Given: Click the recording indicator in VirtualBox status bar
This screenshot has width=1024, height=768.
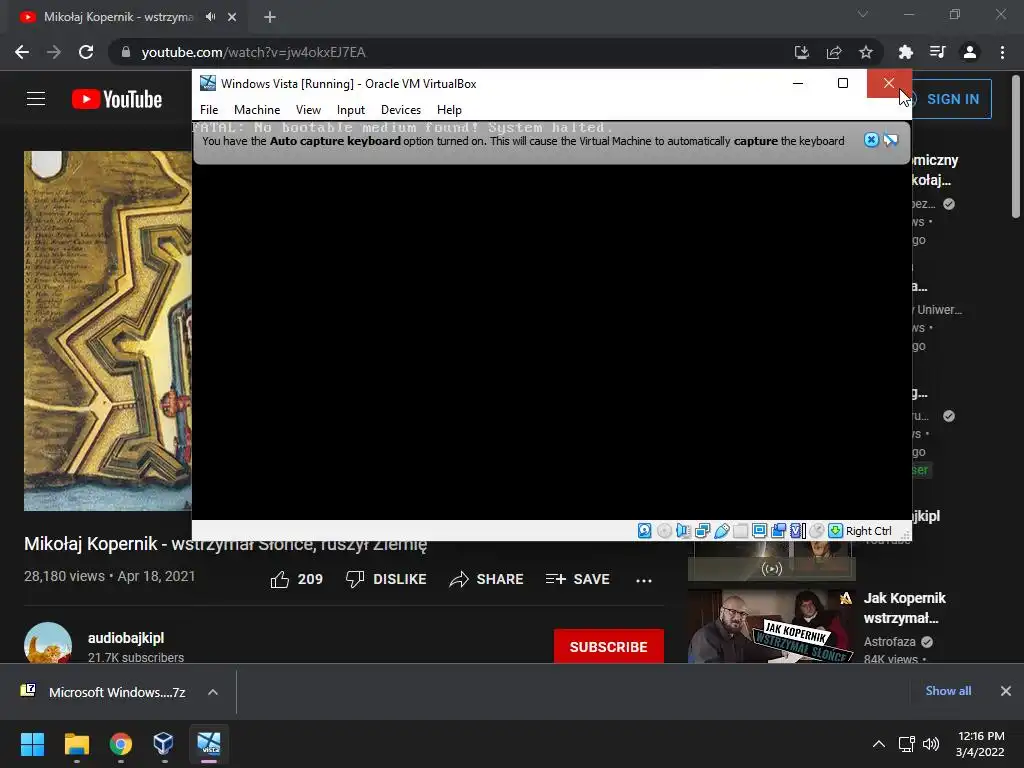Looking at the screenshot, I should (x=778, y=531).
